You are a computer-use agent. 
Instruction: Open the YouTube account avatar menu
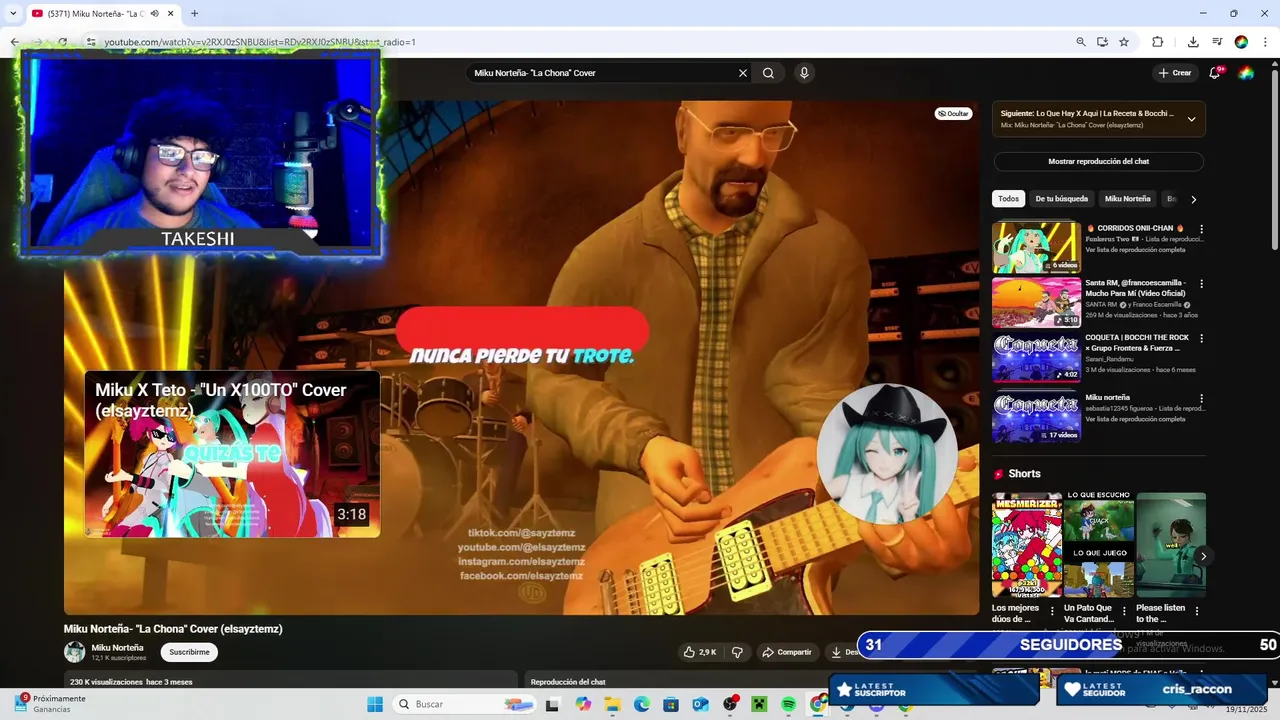click(1246, 73)
